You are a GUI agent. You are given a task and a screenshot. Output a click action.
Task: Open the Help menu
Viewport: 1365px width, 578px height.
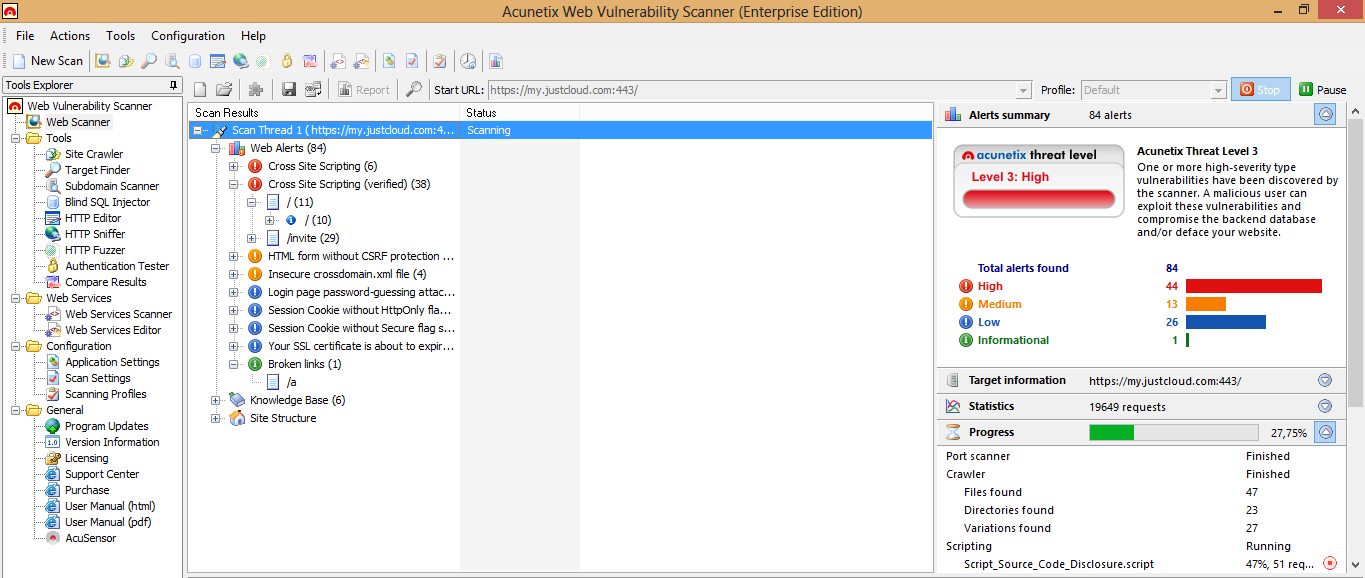pyautogui.click(x=254, y=36)
